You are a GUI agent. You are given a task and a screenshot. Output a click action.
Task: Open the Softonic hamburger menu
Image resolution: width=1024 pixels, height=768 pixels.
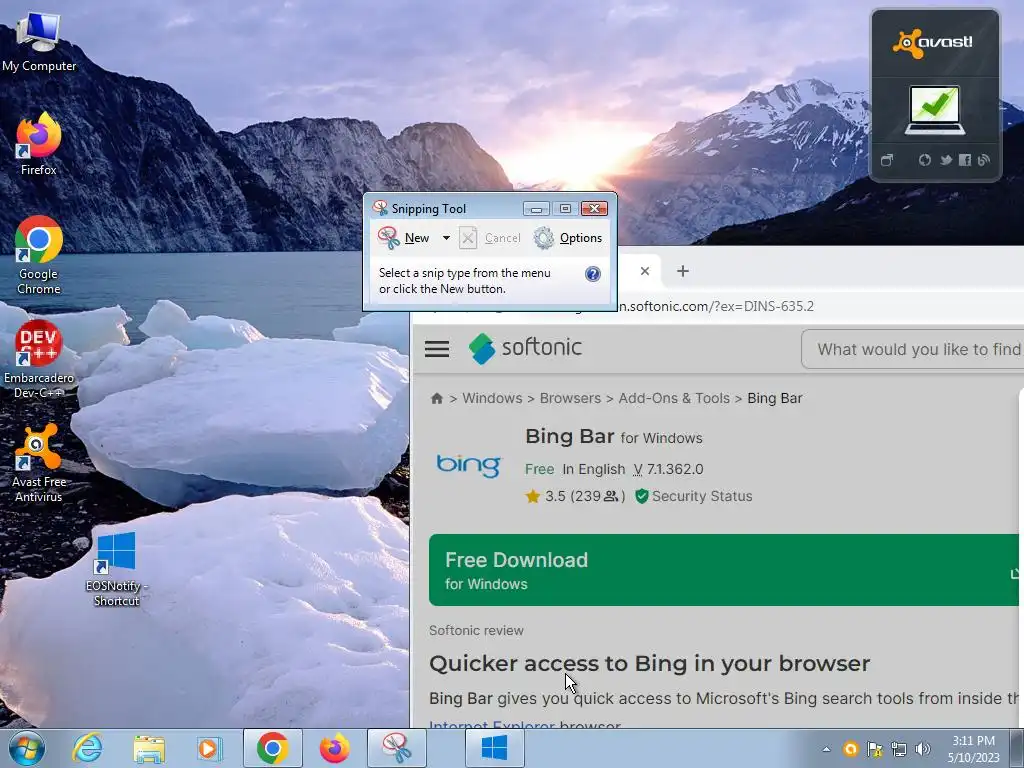click(x=437, y=349)
